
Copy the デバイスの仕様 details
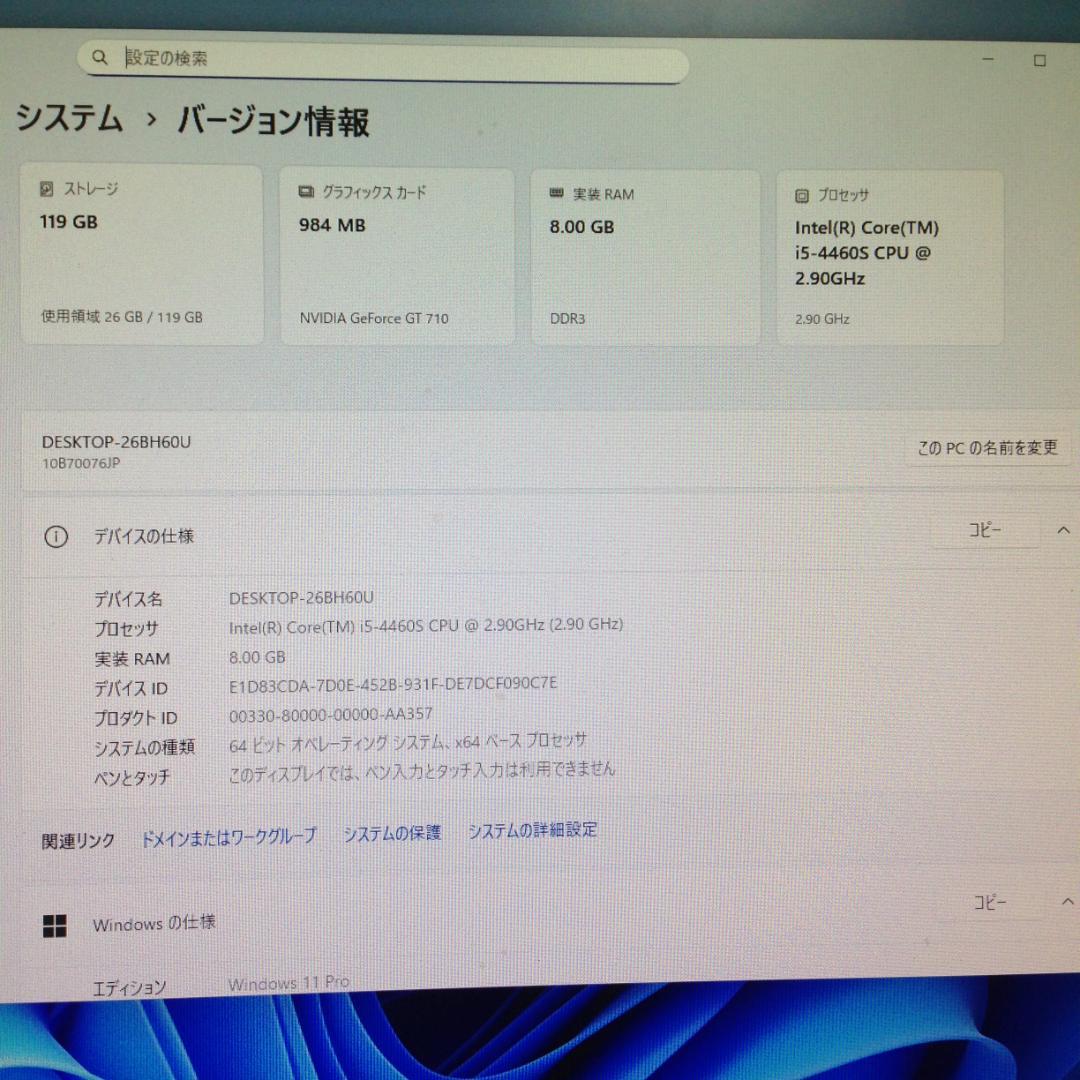pyautogui.click(x=985, y=530)
